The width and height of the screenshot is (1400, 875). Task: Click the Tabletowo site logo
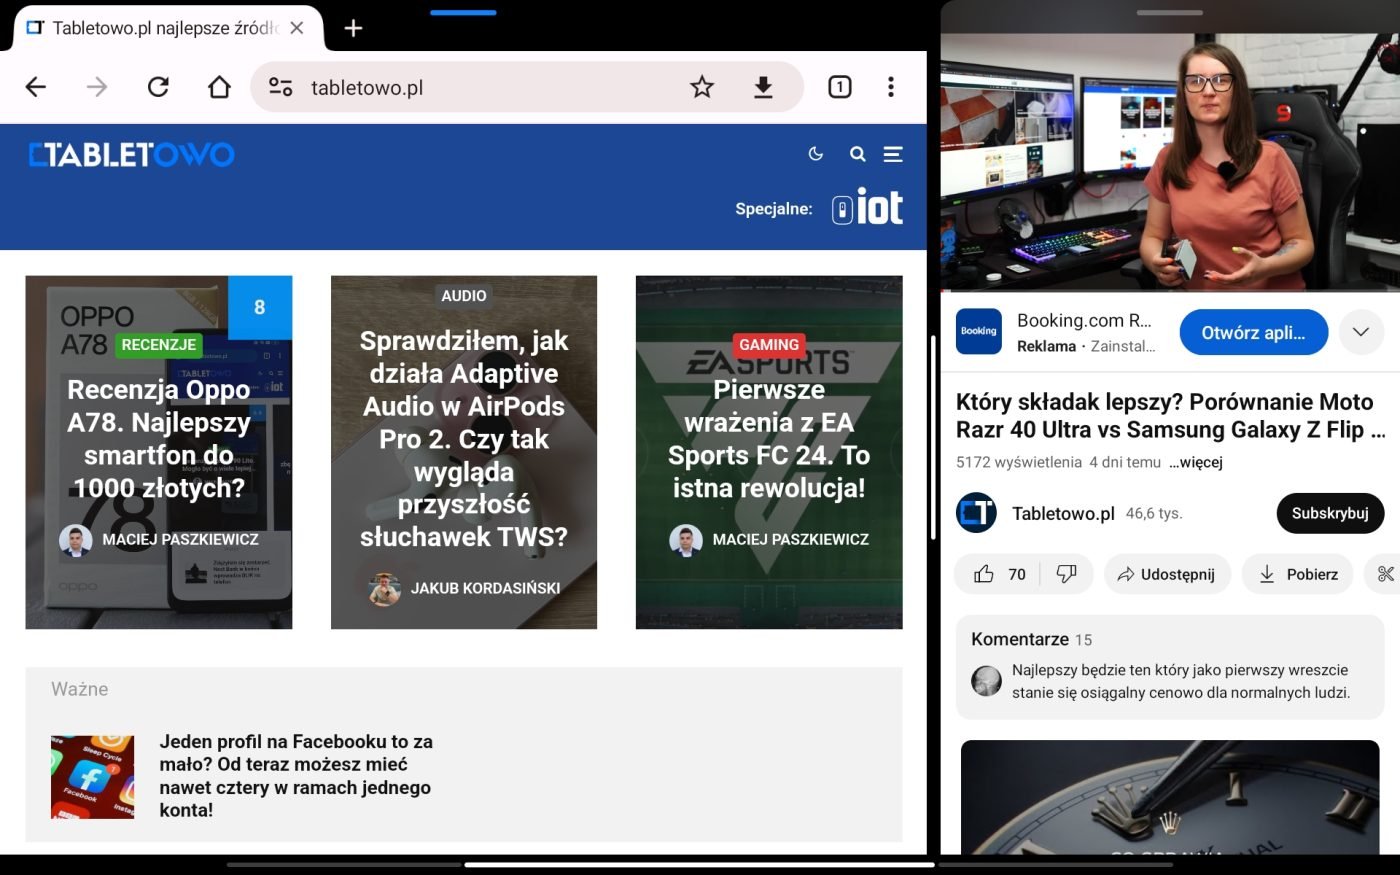132,154
